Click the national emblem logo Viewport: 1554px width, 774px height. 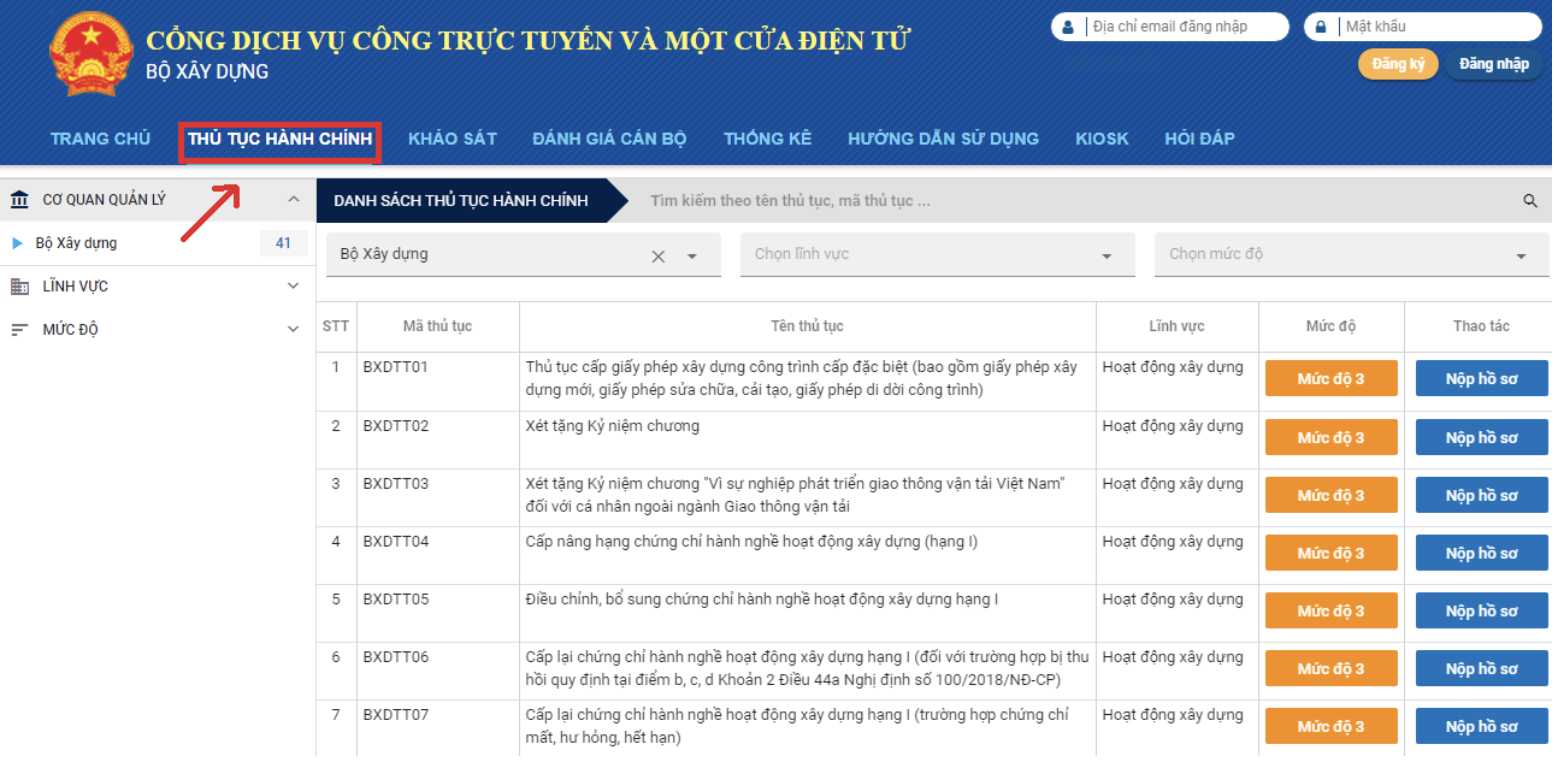point(90,52)
